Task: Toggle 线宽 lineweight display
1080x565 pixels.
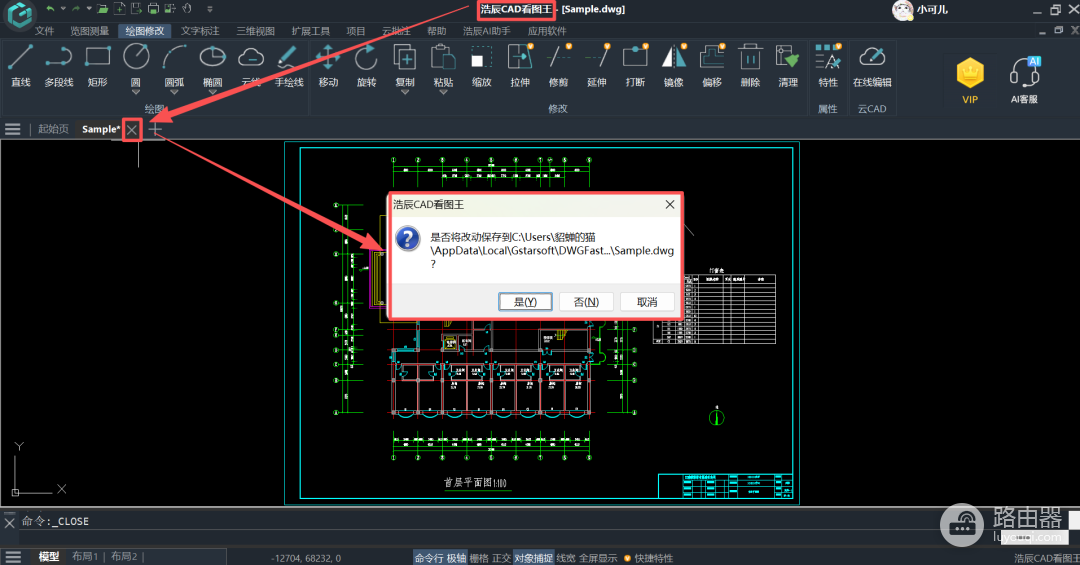Action: pyautogui.click(x=566, y=558)
